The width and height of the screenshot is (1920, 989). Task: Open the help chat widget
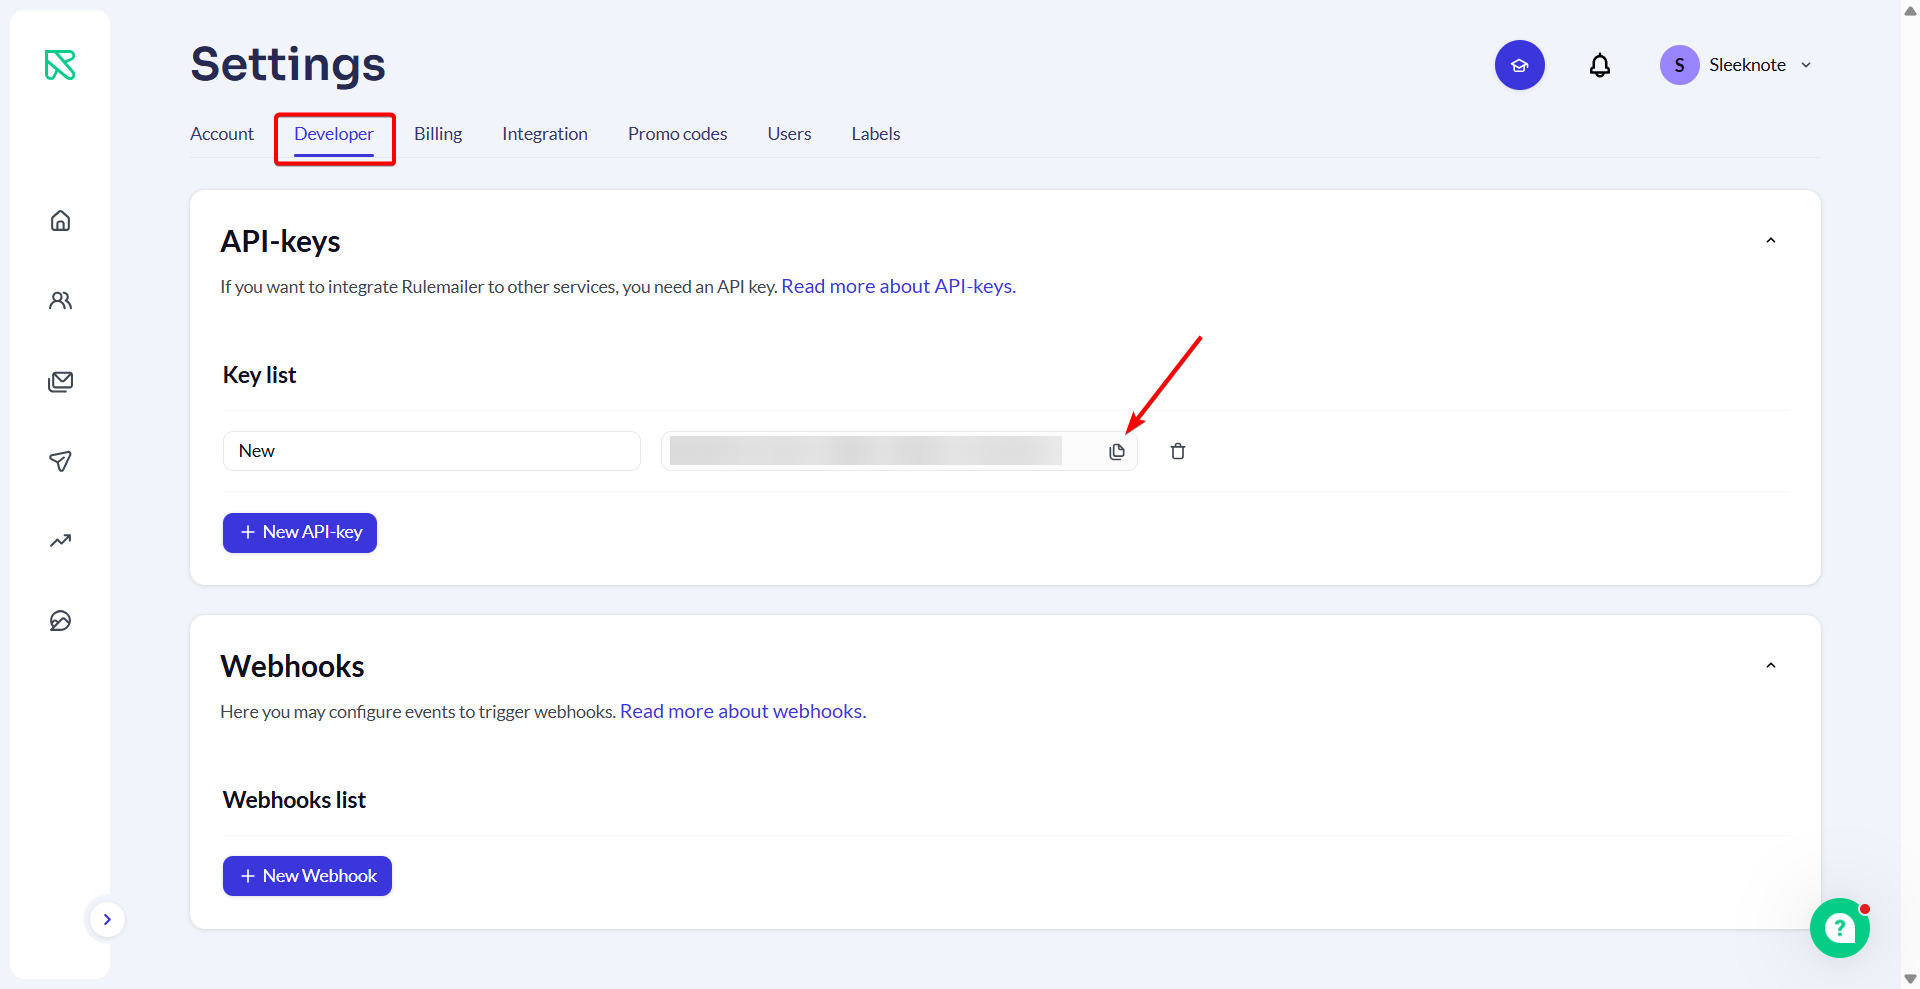pyautogui.click(x=1839, y=928)
